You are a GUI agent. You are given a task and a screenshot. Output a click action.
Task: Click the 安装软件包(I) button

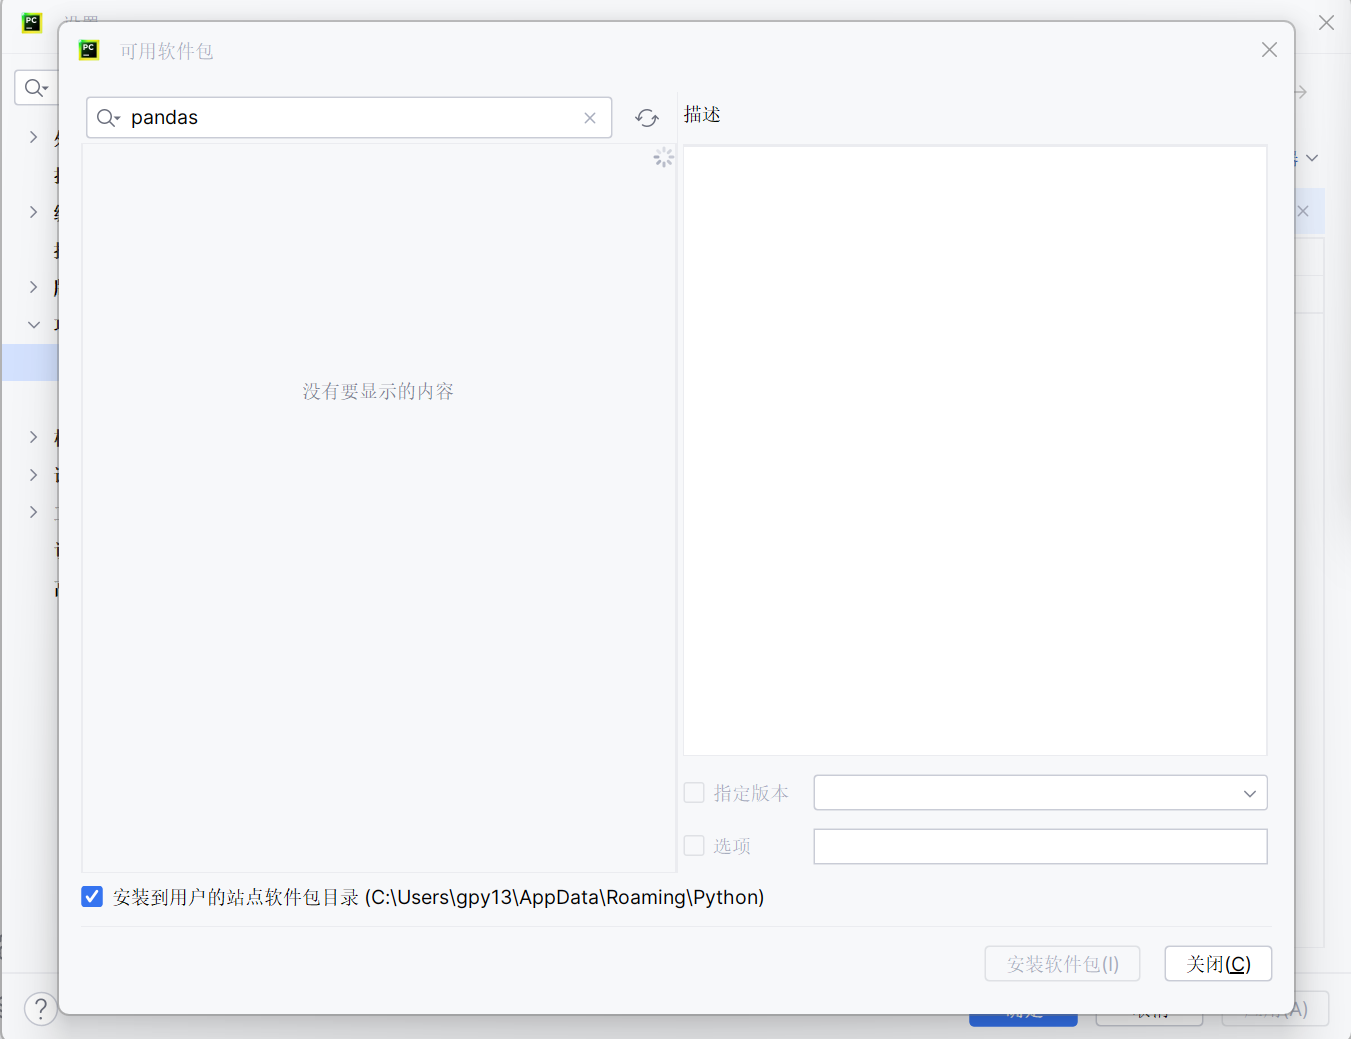[1062, 963]
